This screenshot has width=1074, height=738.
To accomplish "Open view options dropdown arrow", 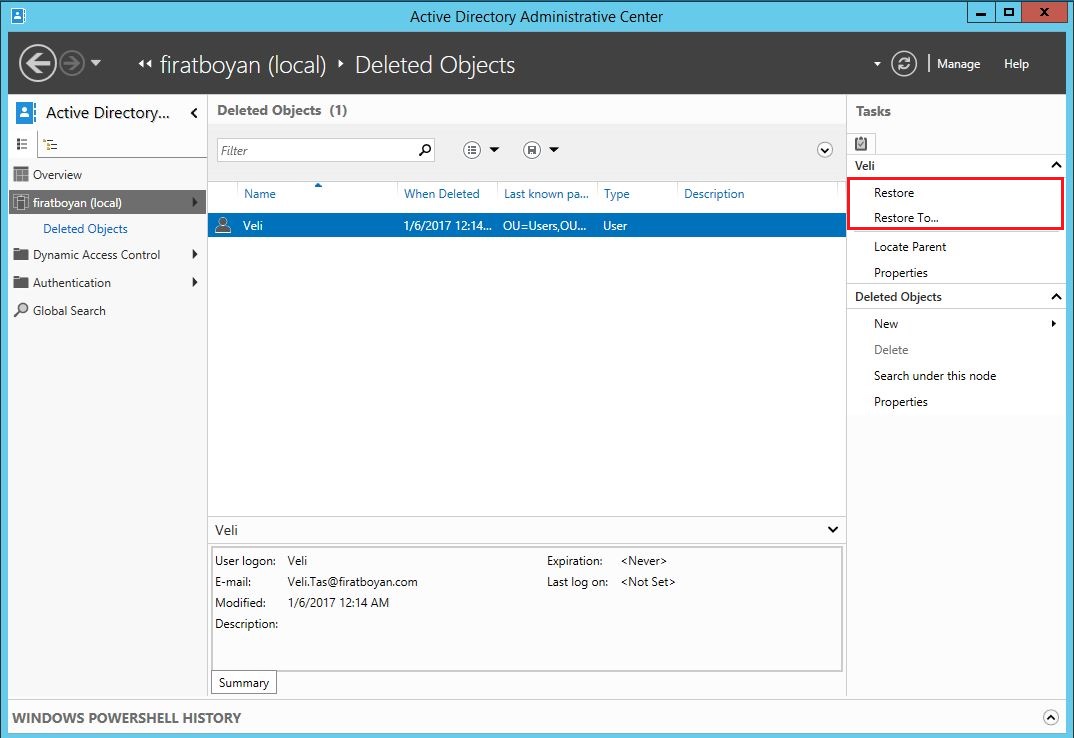I will (494, 150).
